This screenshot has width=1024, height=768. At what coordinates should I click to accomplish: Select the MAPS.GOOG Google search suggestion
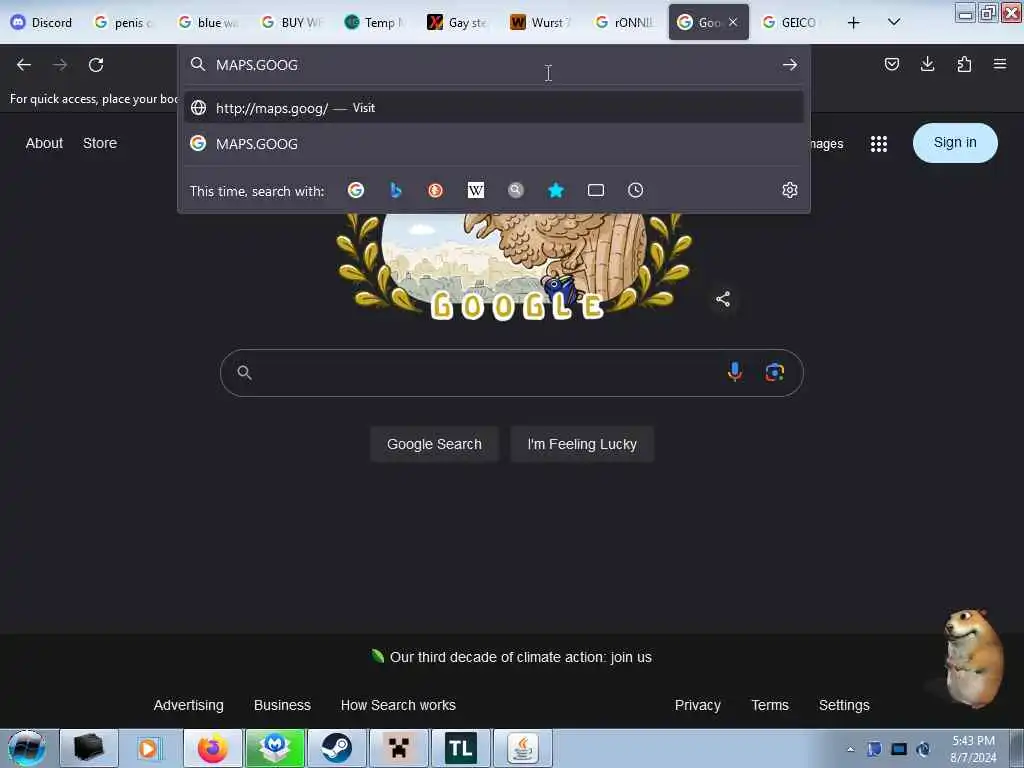coord(494,144)
